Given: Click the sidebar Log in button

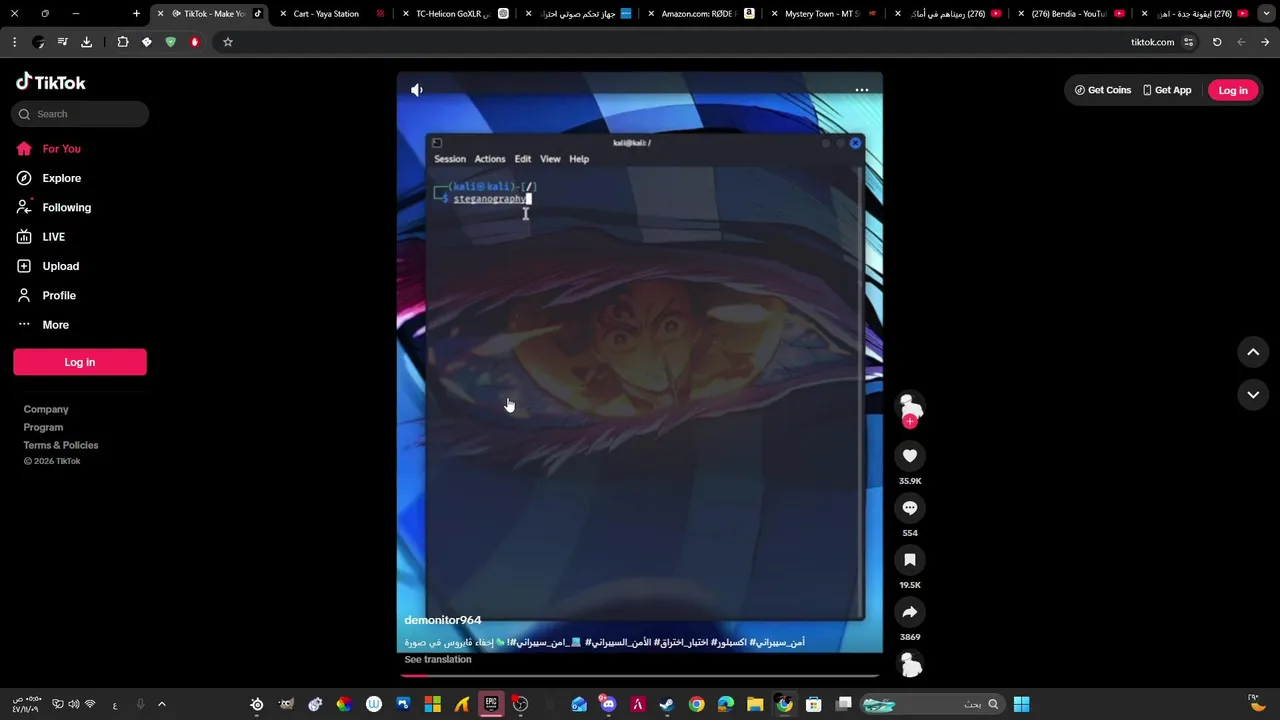Looking at the screenshot, I should pos(80,362).
